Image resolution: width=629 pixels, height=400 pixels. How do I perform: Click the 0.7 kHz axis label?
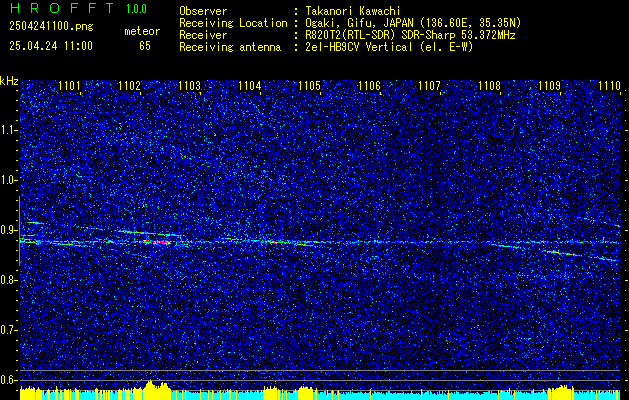7,330
